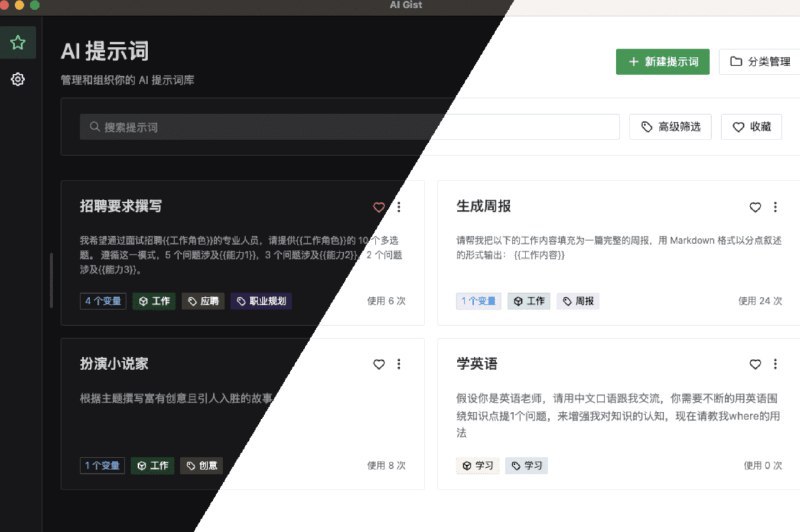Click the 搜索提示词 search field

(x=350, y=127)
